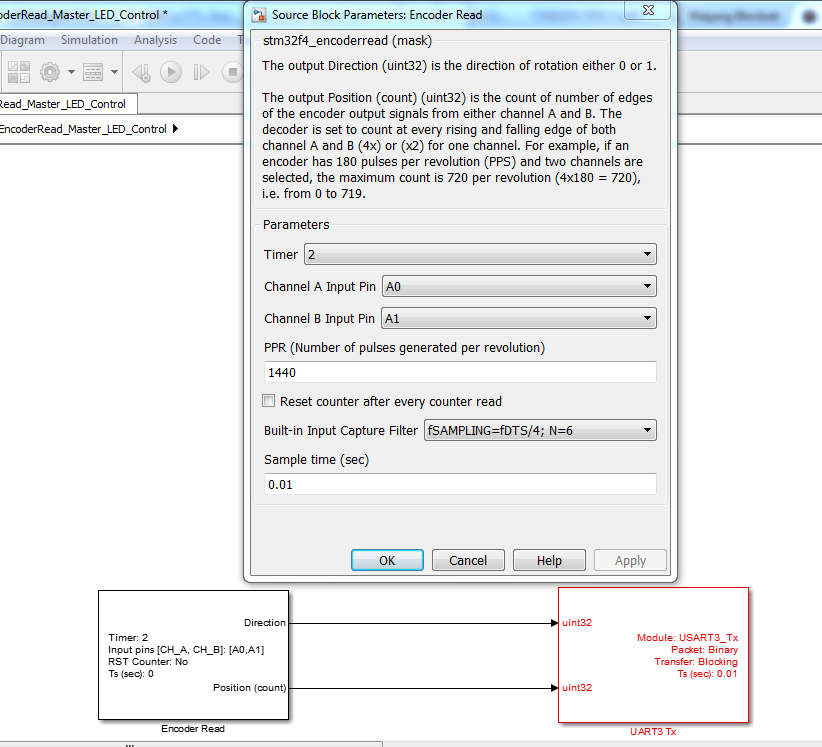The width and height of the screenshot is (822, 747).
Task: Click the 'Transfer: Blocking' text
Action: coord(696,662)
